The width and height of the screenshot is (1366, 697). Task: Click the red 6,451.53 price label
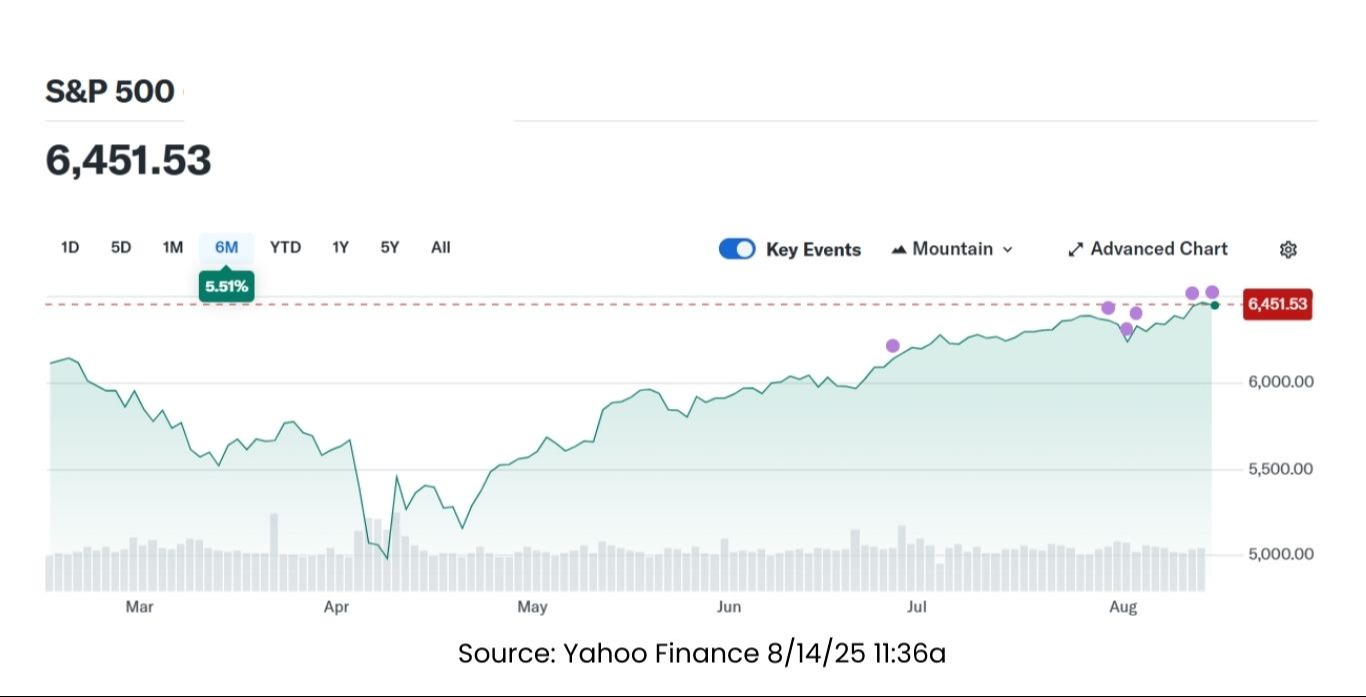coord(1277,304)
